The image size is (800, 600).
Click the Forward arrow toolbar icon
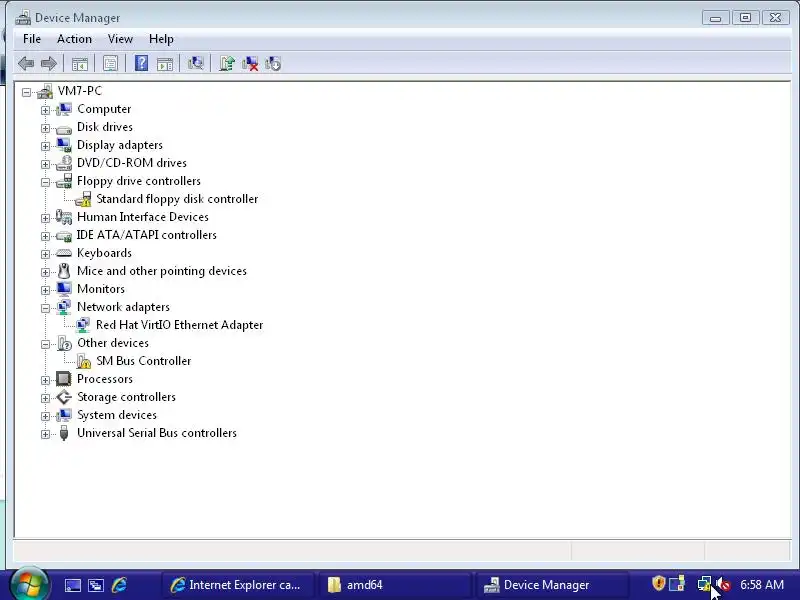click(48, 63)
